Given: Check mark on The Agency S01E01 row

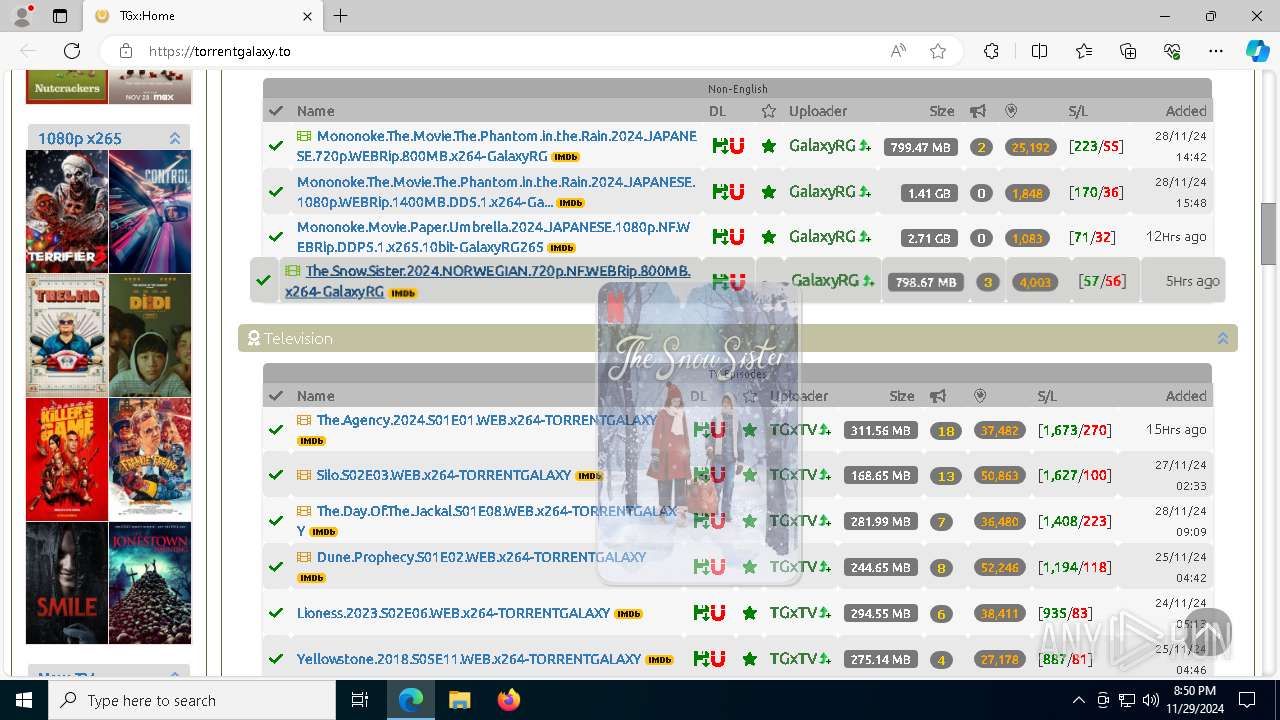Looking at the screenshot, I should [276, 430].
